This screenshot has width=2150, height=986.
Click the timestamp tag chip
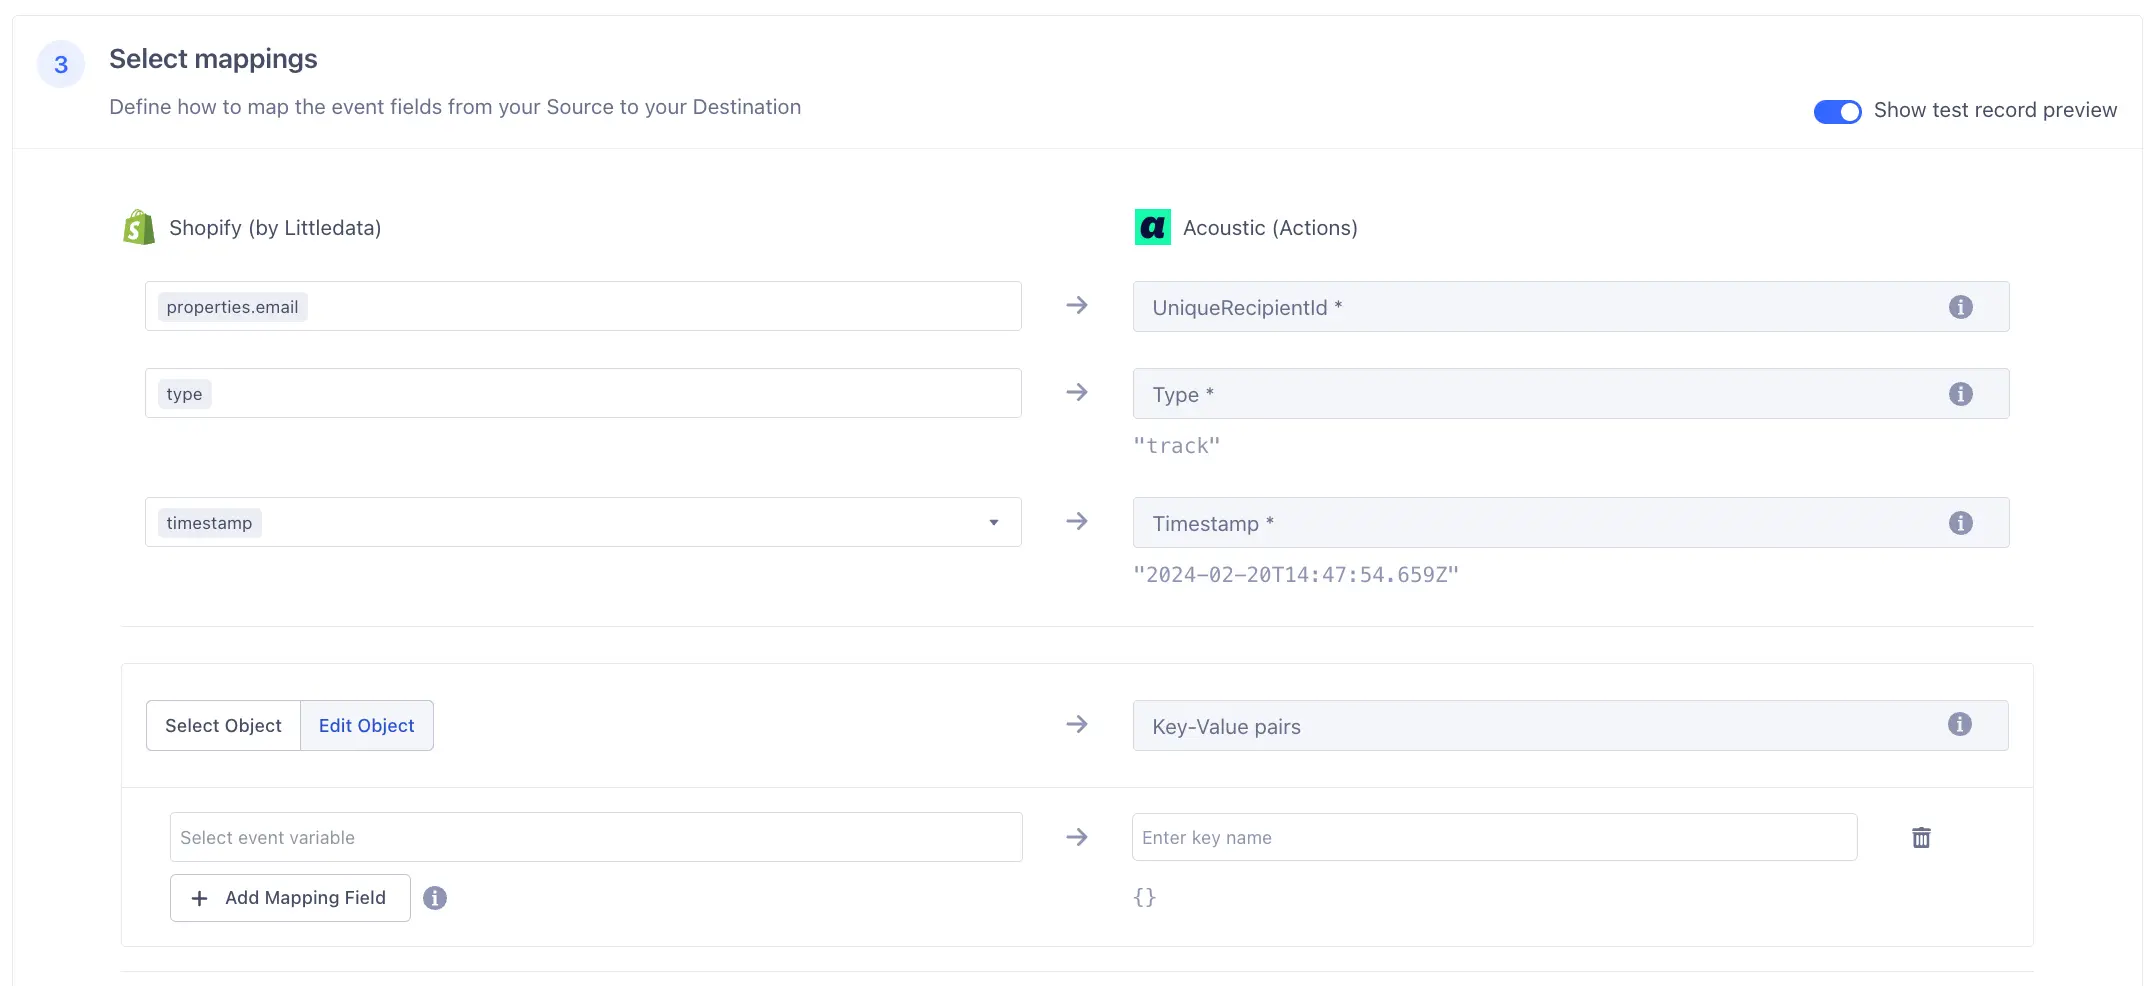pos(209,523)
